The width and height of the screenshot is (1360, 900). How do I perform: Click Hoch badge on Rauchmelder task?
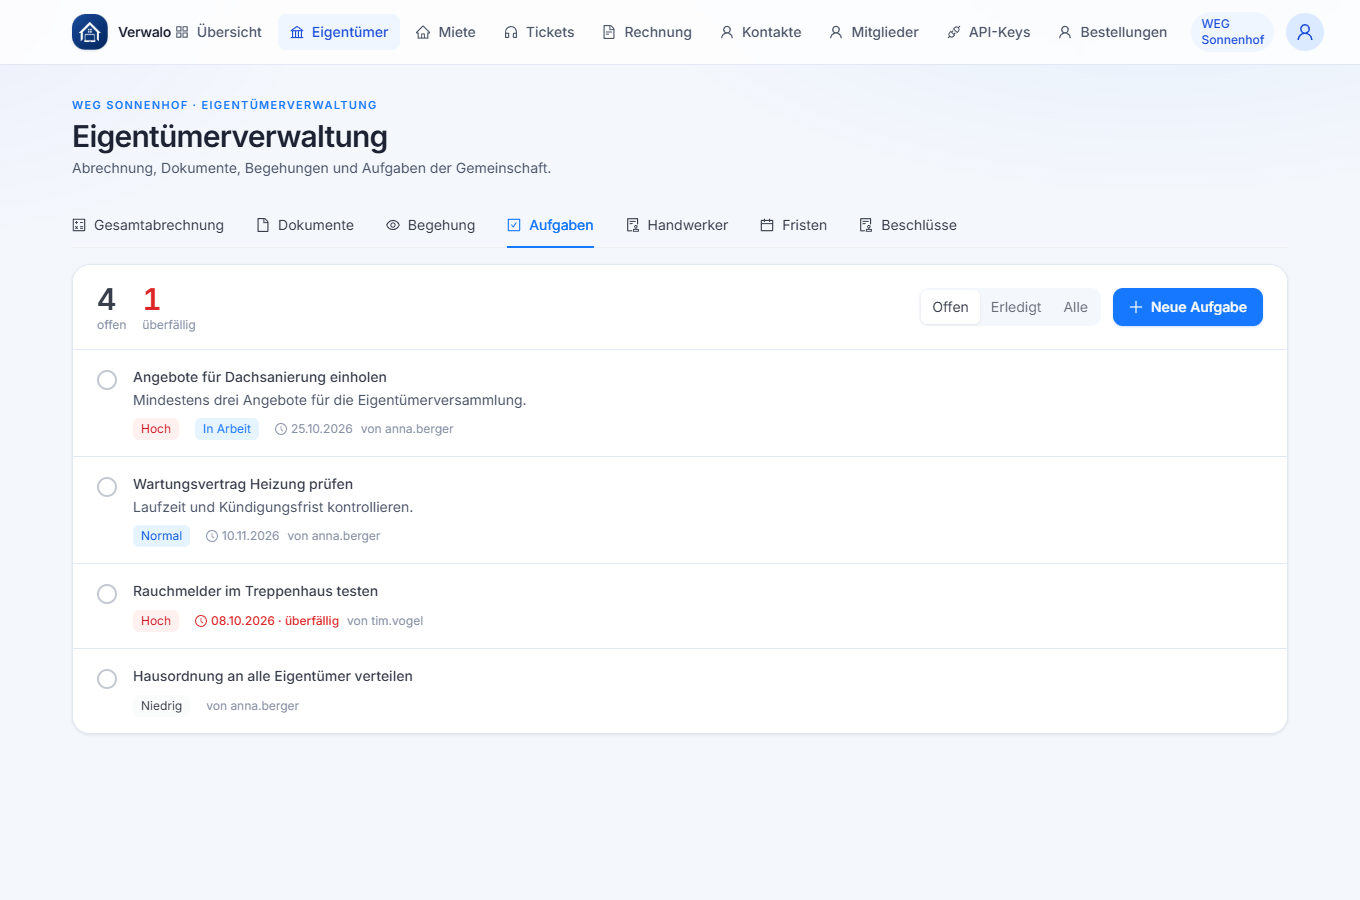click(156, 621)
